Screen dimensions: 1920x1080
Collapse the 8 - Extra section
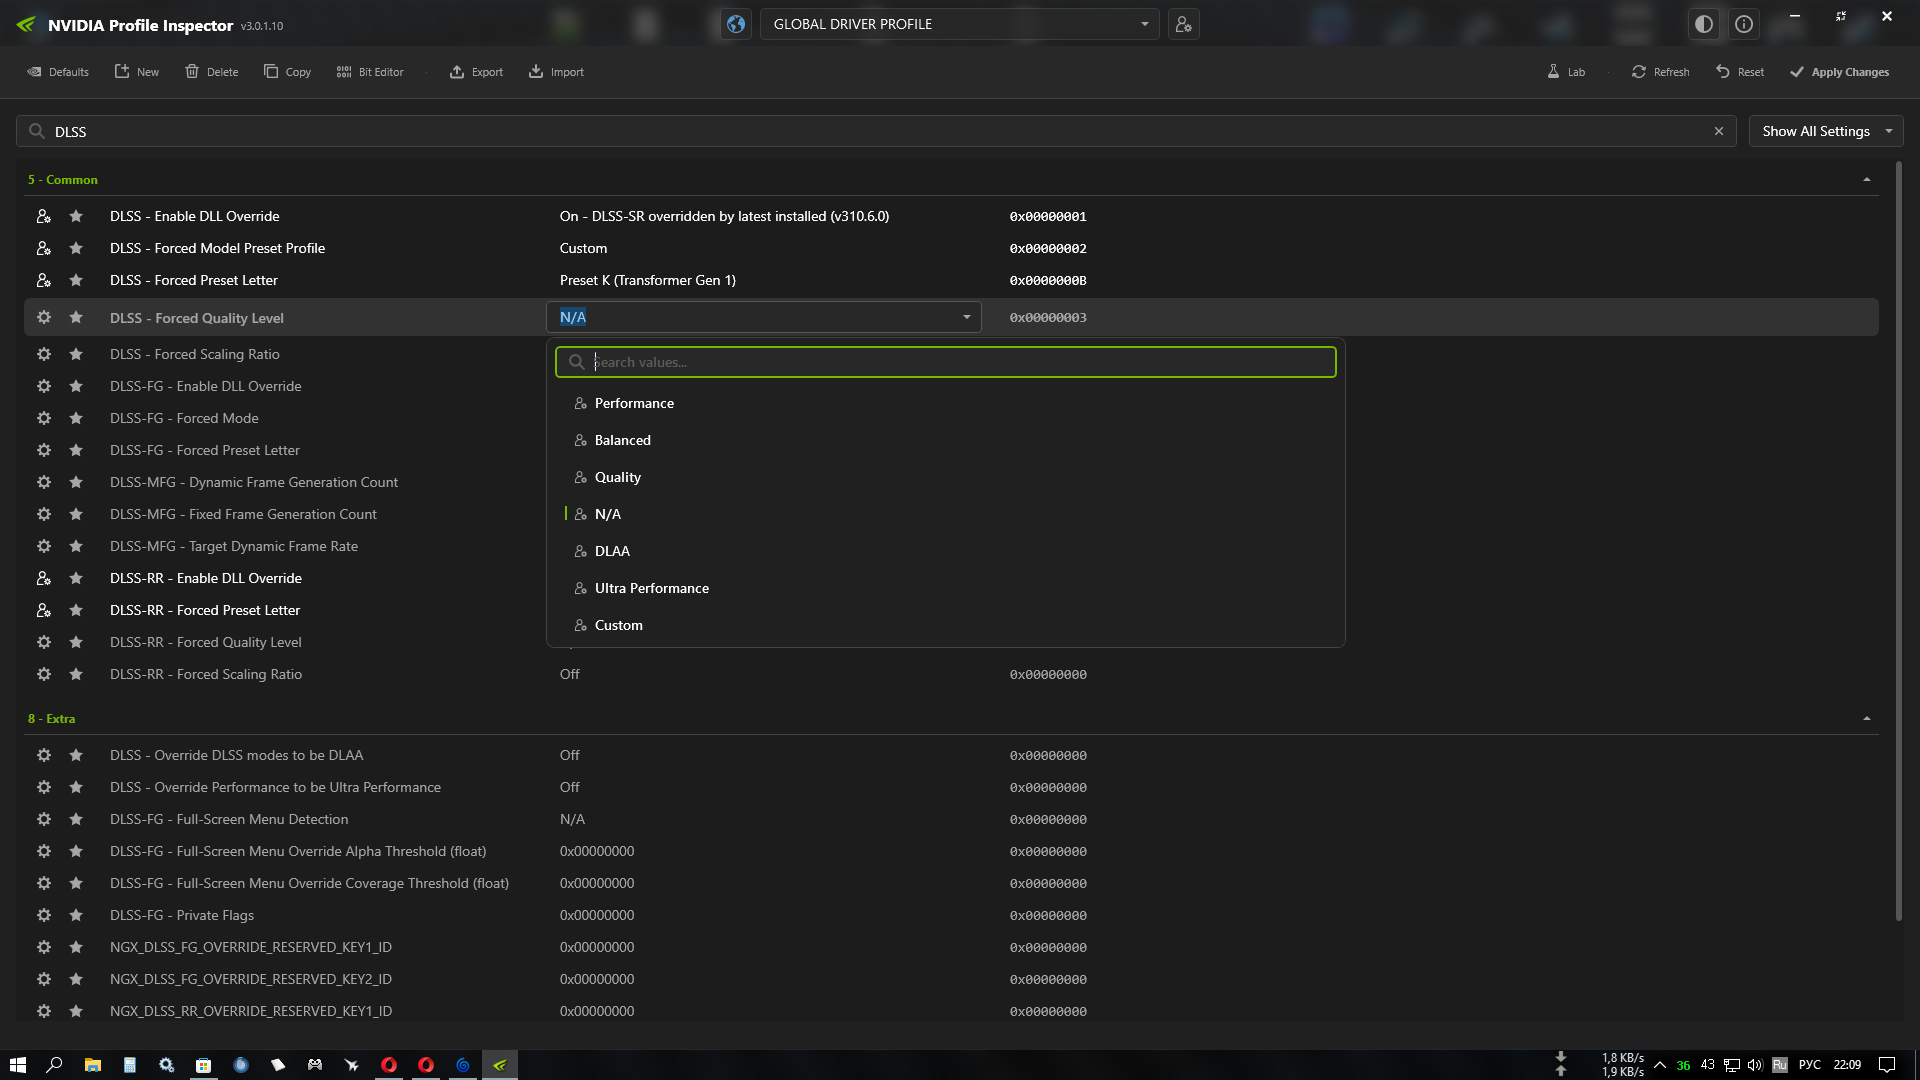pos(1867,719)
